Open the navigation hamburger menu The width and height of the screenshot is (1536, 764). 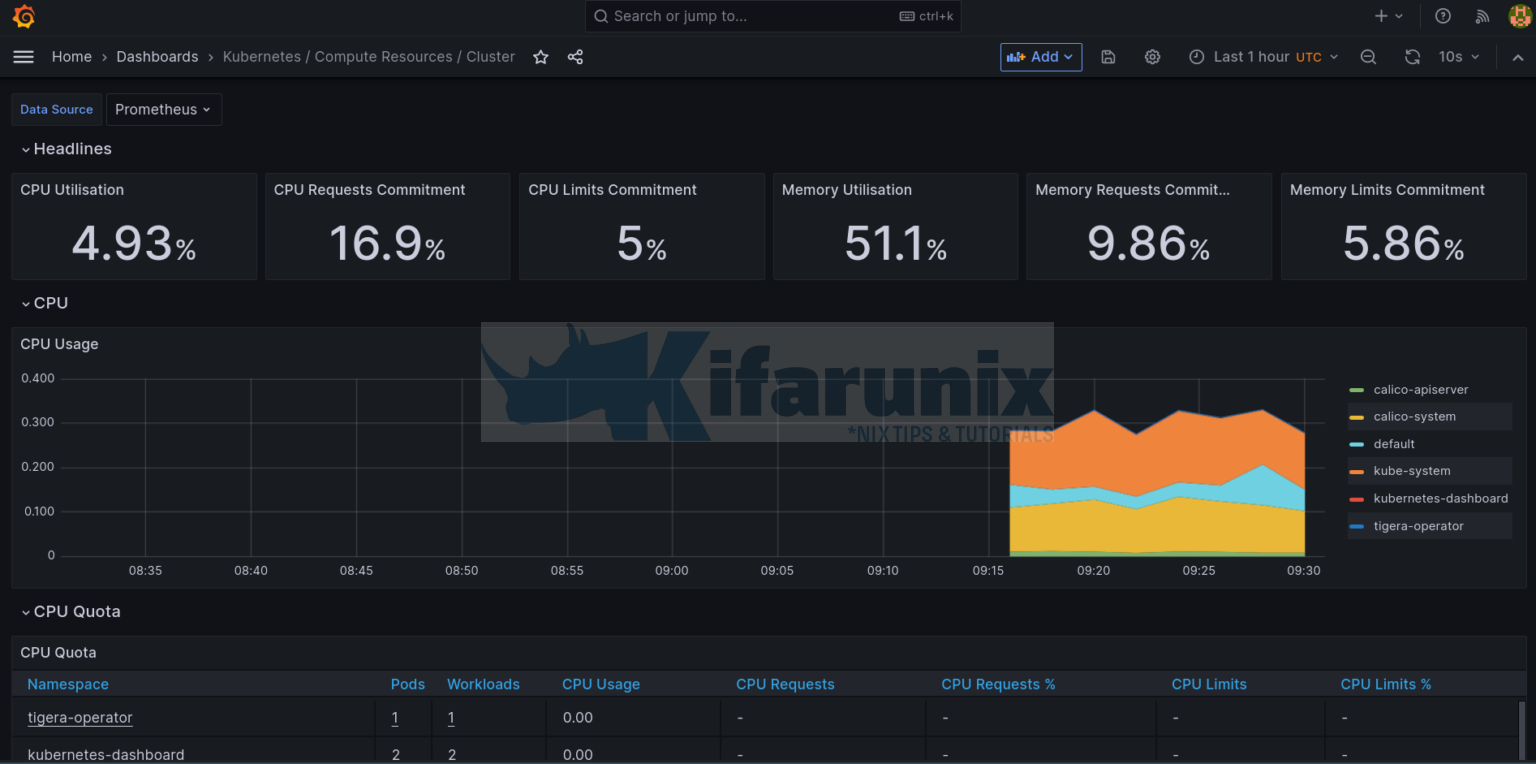click(23, 56)
